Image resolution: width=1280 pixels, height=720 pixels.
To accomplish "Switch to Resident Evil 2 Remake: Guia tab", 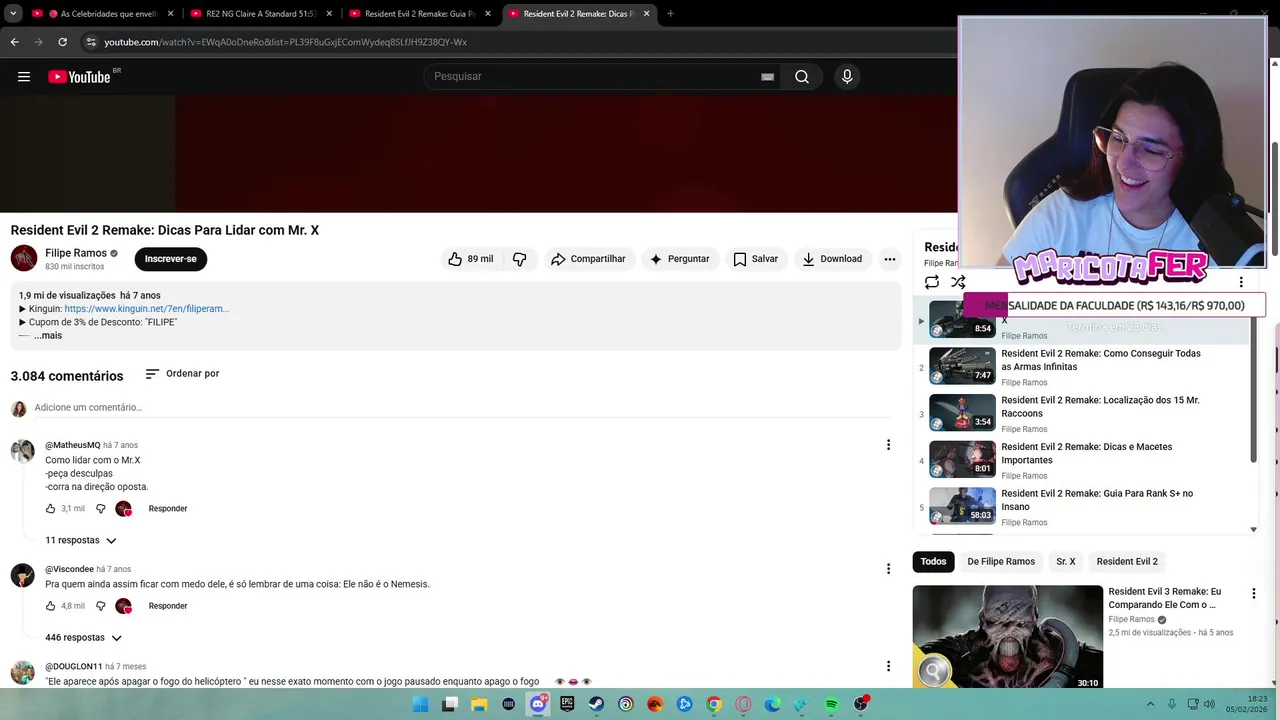I will click(x=420, y=14).
